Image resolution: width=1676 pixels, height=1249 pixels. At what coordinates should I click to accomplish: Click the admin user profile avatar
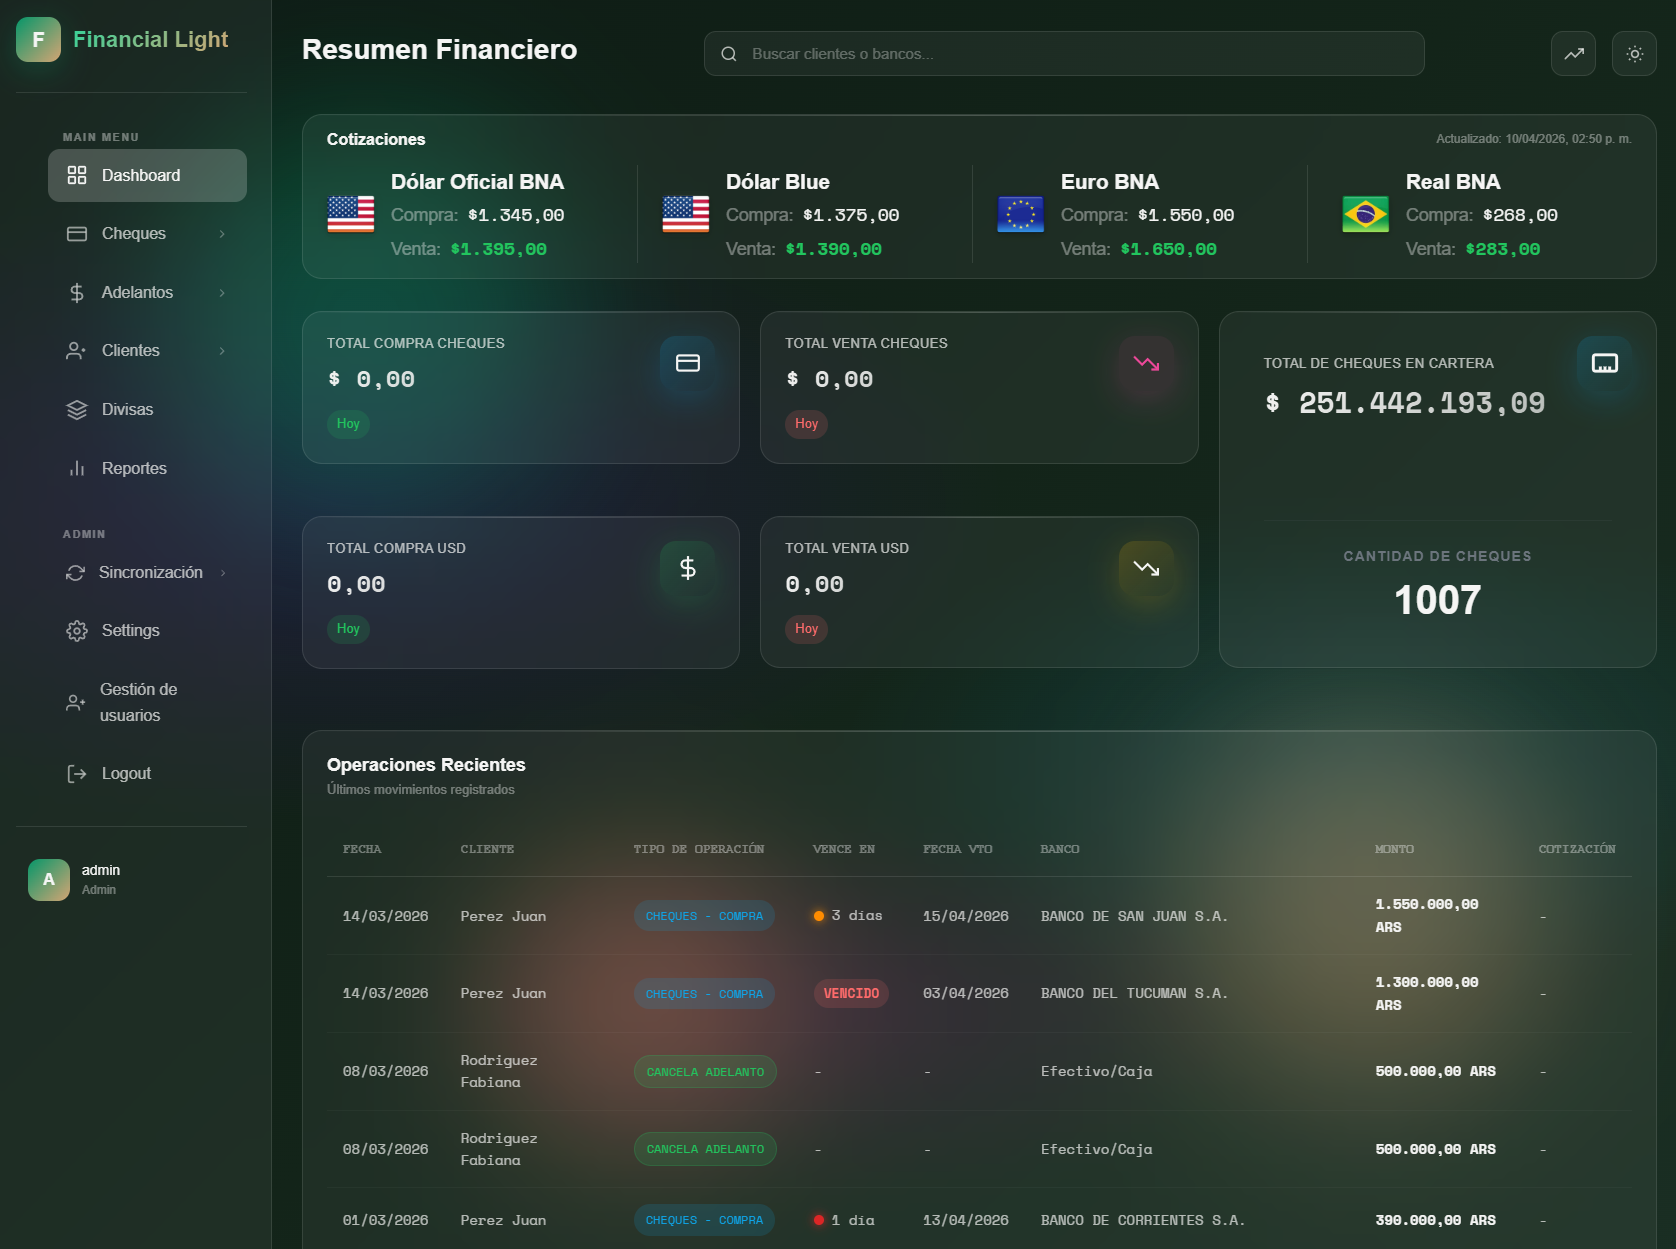pos(47,879)
